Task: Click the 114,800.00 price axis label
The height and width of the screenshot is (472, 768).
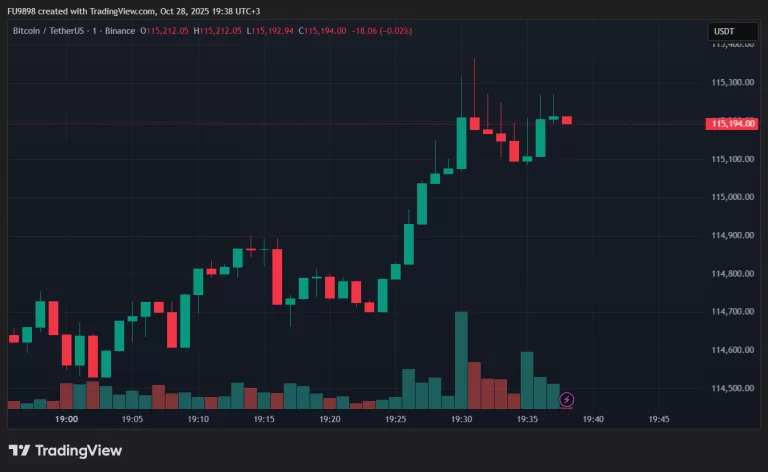Action: [x=732, y=273]
